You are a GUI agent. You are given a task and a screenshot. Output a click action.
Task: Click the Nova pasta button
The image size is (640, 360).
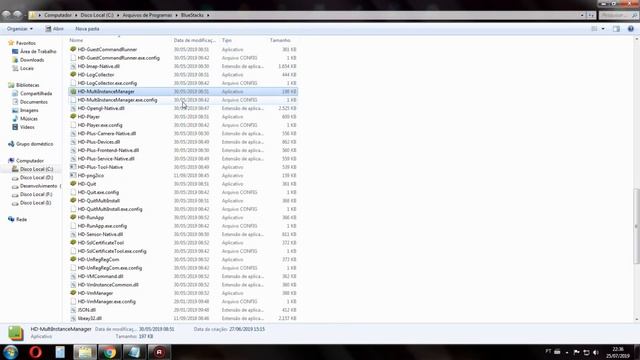click(x=87, y=29)
